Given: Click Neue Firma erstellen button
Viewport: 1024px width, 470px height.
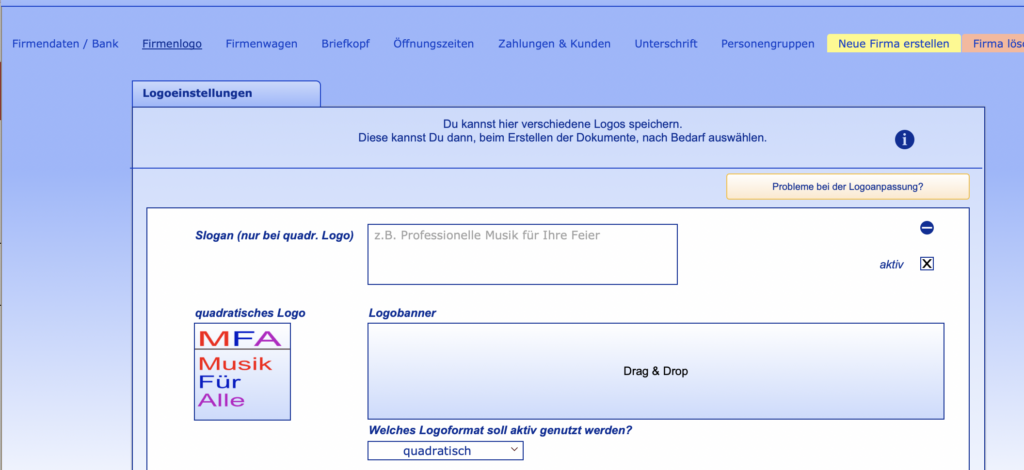Looking at the screenshot, I should [894, 44].
